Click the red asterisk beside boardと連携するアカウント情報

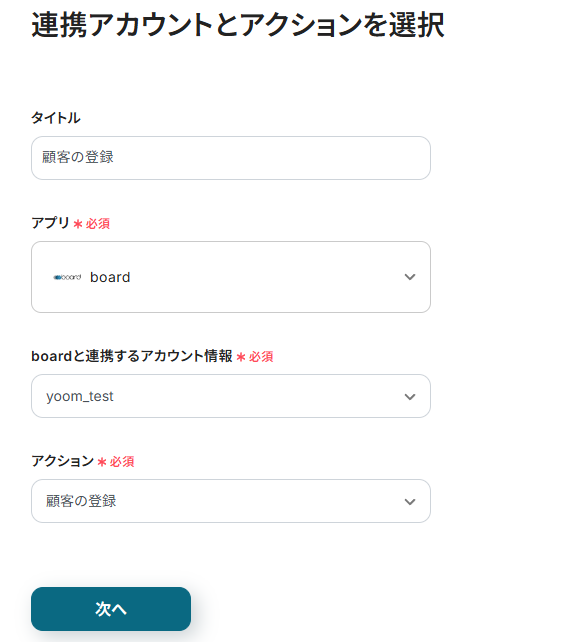(x=241, y=357)
